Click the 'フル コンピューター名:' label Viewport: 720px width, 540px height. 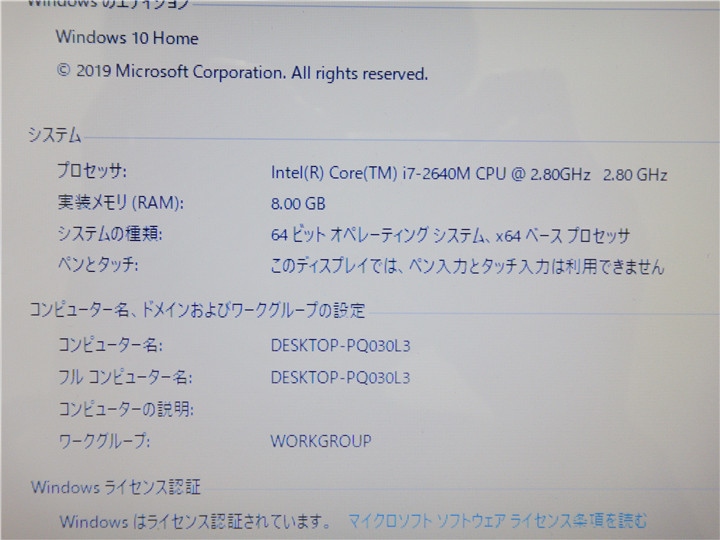125,377
